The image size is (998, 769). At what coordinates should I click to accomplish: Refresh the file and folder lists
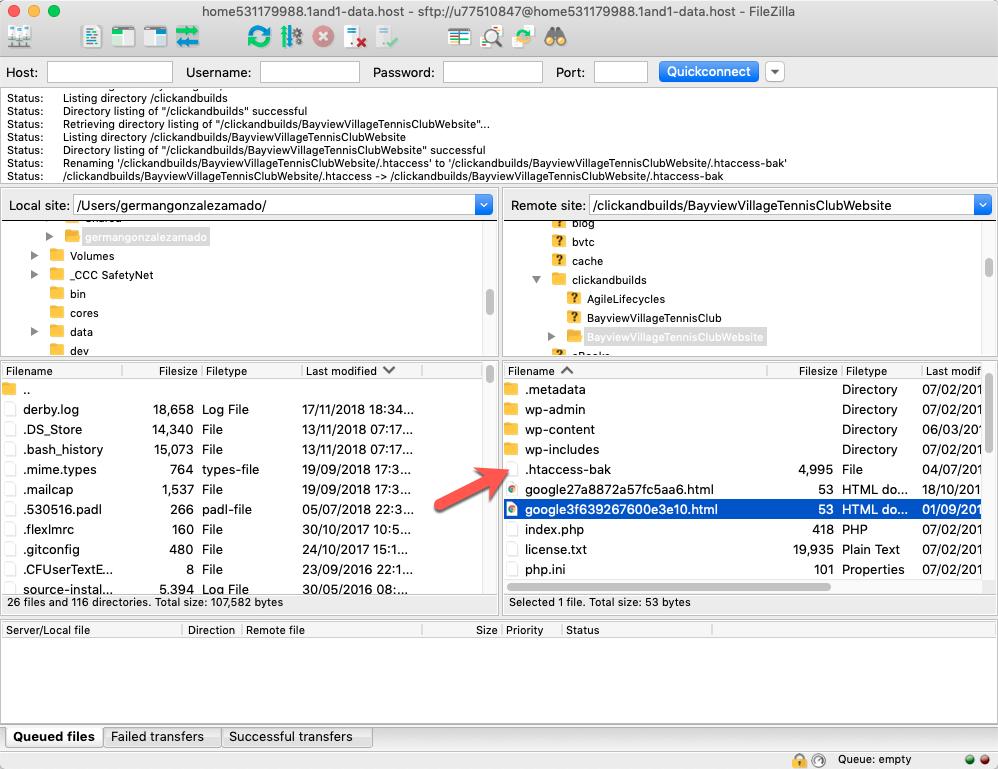click(x=259, y=37)
